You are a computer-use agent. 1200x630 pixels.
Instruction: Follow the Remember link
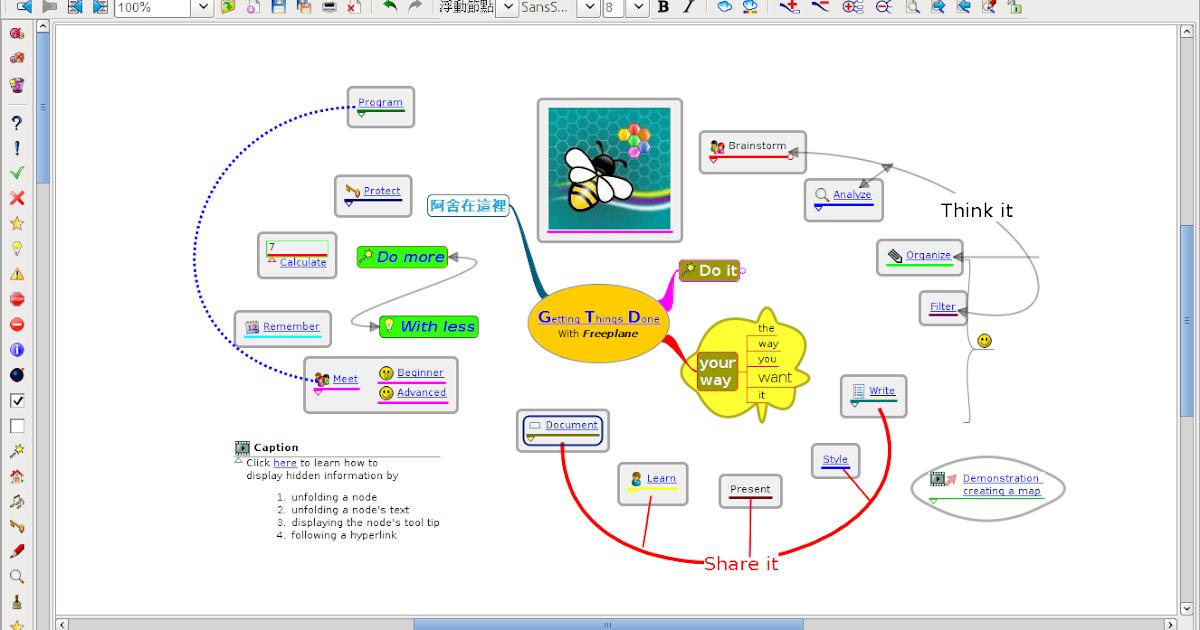[x=291, y=326]
